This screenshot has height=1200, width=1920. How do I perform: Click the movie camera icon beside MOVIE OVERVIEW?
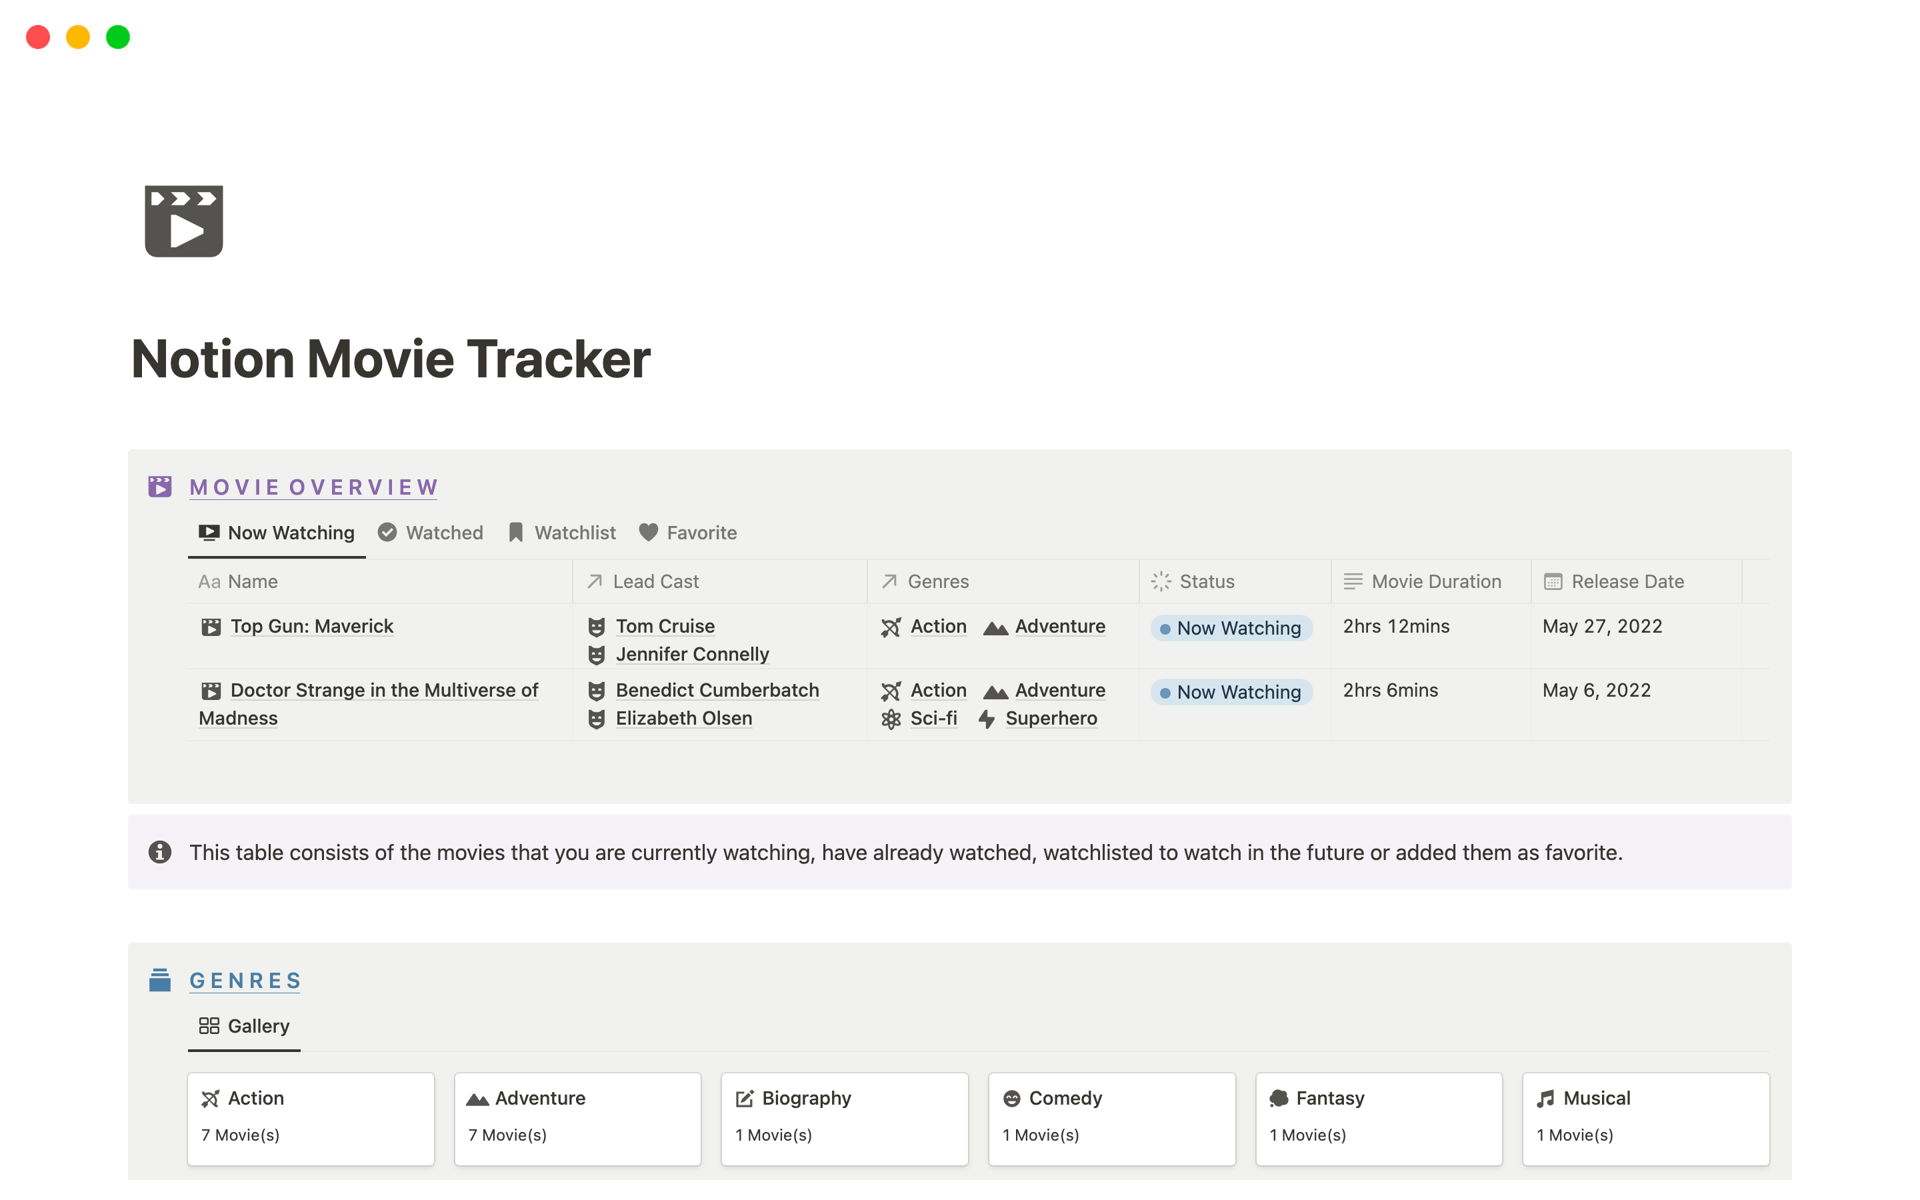pos(159,486)
